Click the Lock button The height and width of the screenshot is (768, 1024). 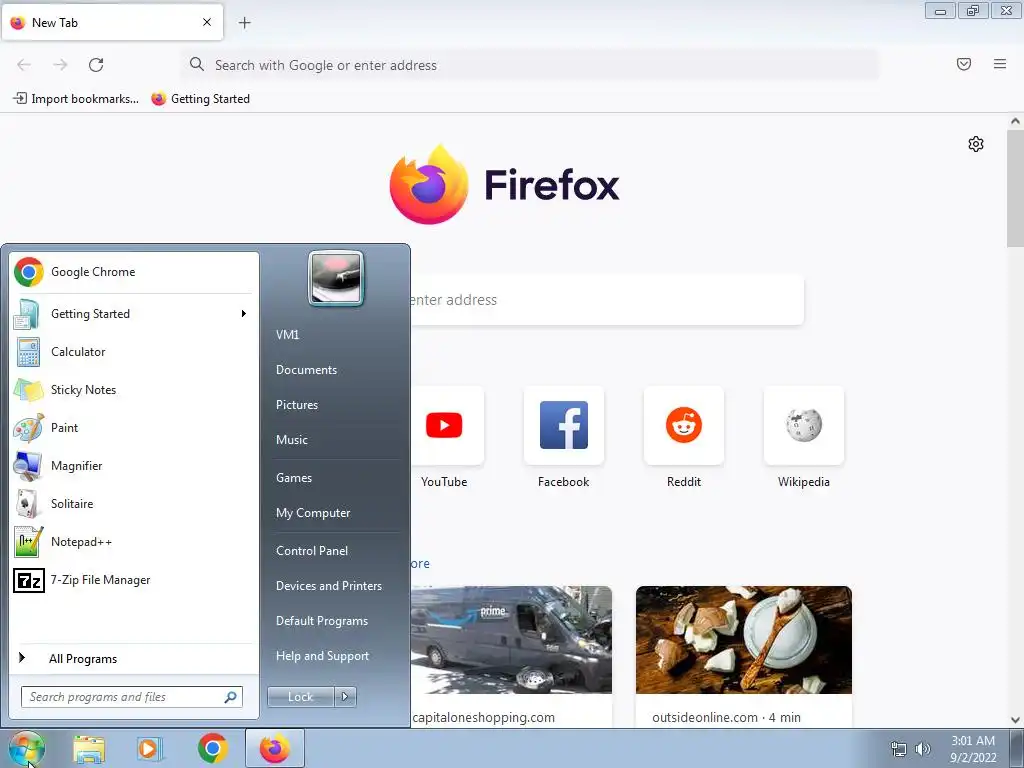(x=301, y=697)
